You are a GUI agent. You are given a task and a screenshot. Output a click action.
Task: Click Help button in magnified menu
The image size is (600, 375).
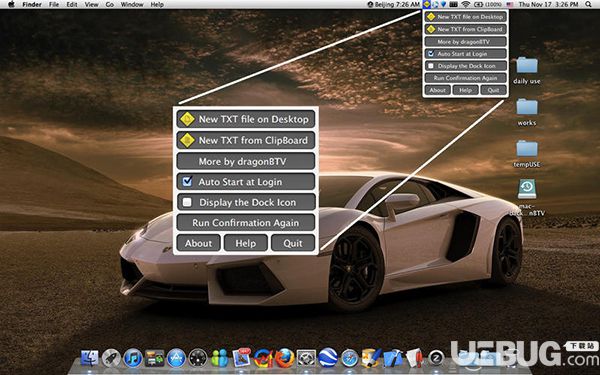[246, 243]
